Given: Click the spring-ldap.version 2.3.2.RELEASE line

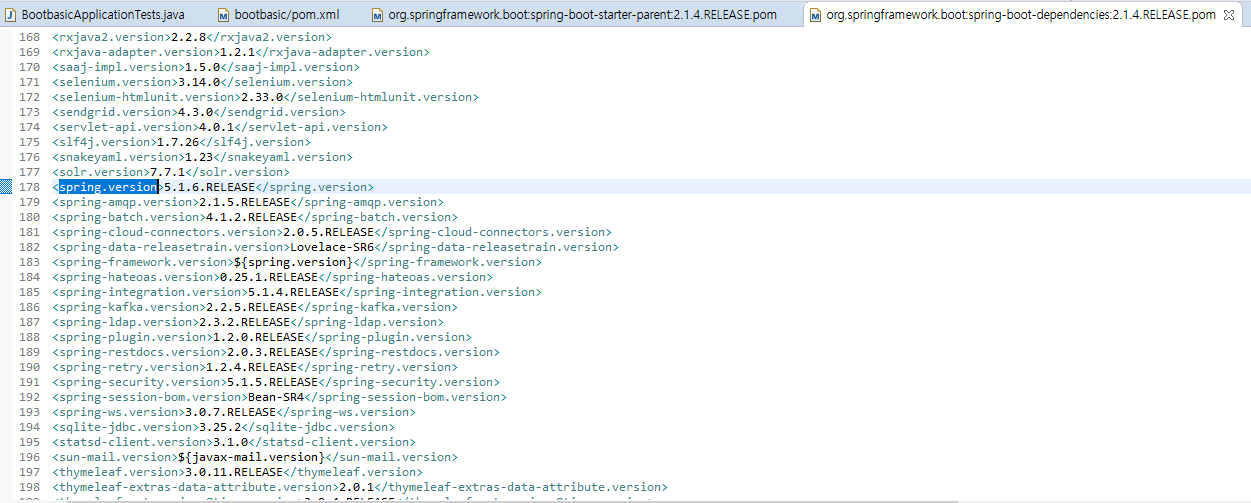Looking at the screenshot, I should tap(248, 322).
